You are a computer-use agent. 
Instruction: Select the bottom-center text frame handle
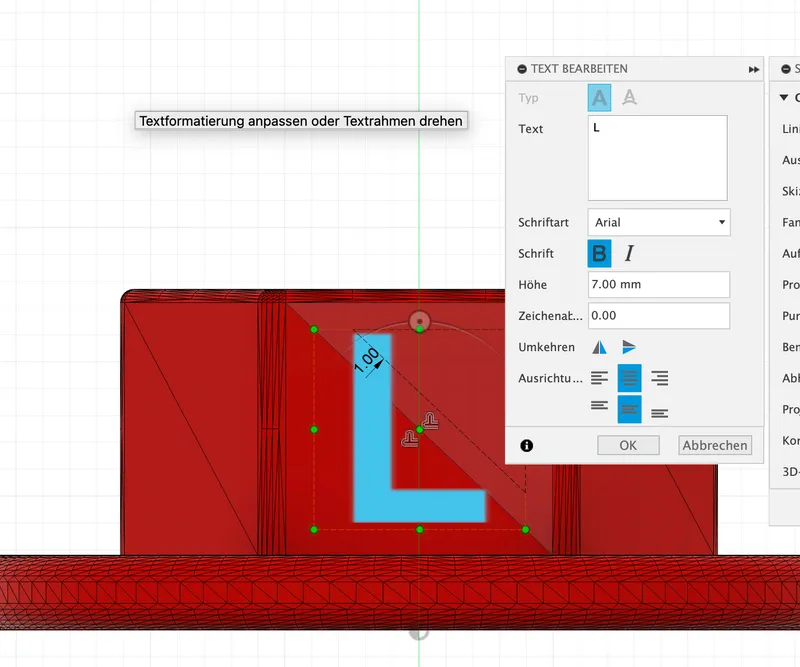point(419,530)
